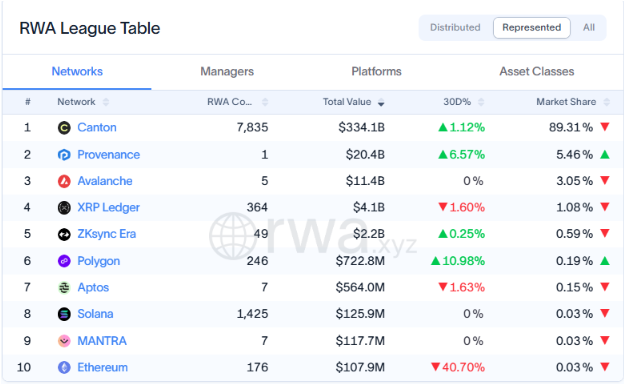The height and width of the screenshot is (385, 625).
Task: Click Ethereum's 30D change 40.70%
Action: (458, 367)
